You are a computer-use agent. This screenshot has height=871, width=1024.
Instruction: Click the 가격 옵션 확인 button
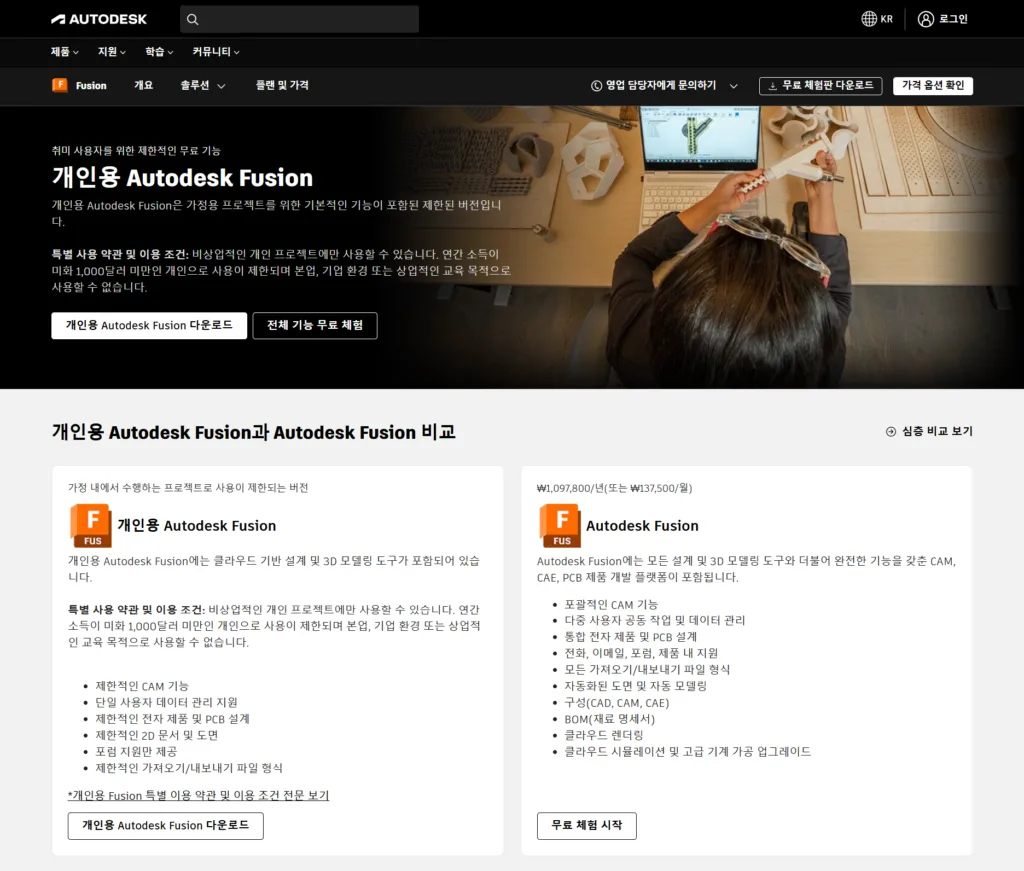click(x=933, y=86)
